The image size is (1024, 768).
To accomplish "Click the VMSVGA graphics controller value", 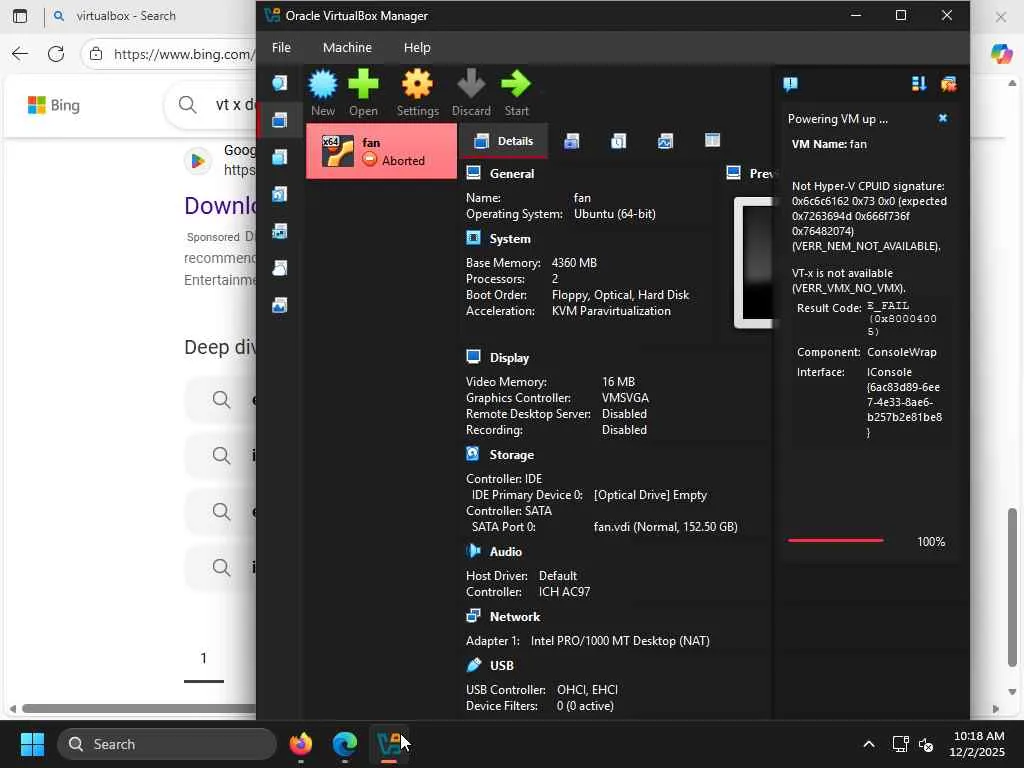I will pos(625,398).
